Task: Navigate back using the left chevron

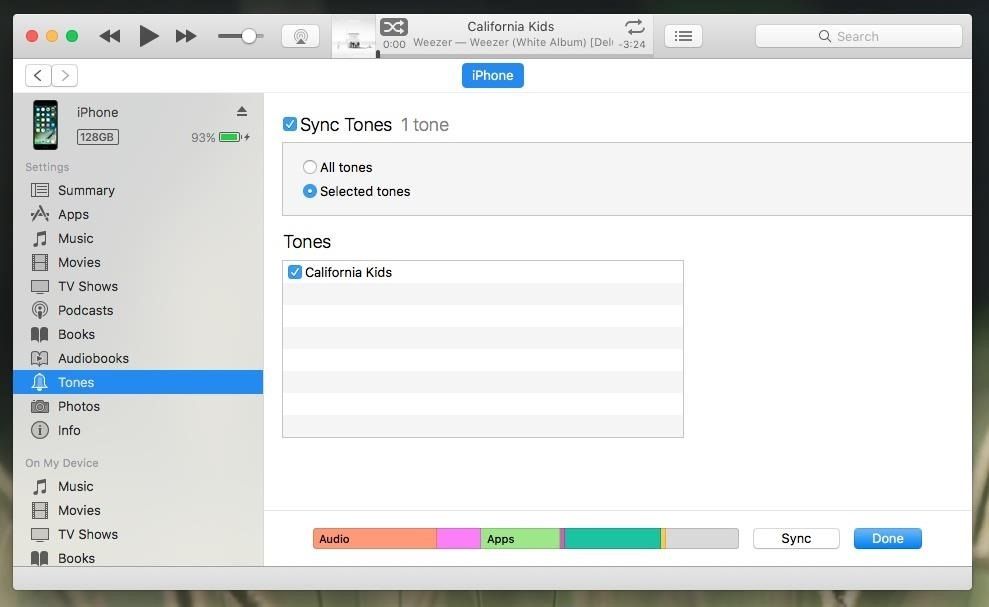Action: (38, 75)
